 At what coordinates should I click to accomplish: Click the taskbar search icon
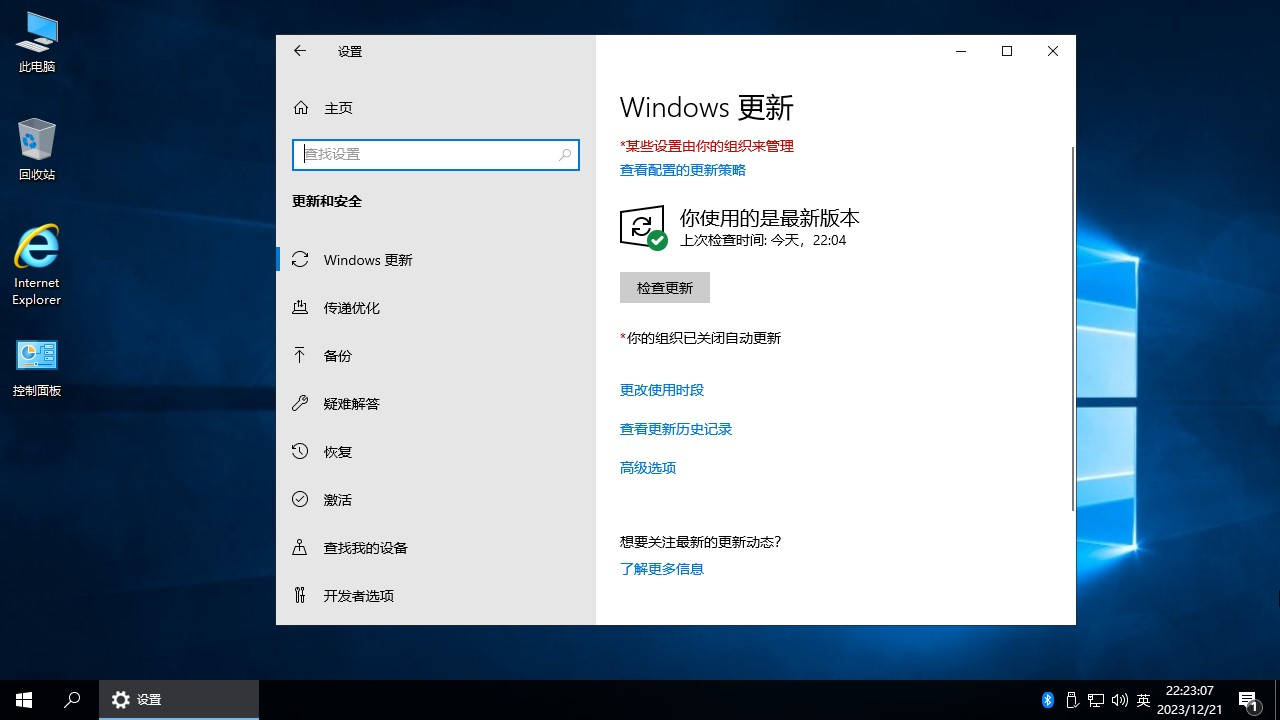click(72, 700)
